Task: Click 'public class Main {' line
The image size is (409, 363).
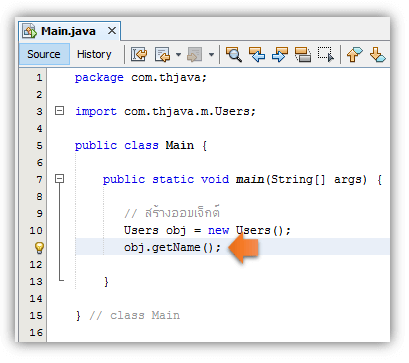Action: (141, 146)
